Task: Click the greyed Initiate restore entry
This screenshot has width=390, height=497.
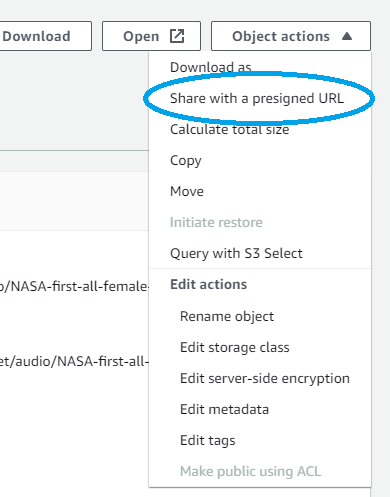Action: [216, 222]
